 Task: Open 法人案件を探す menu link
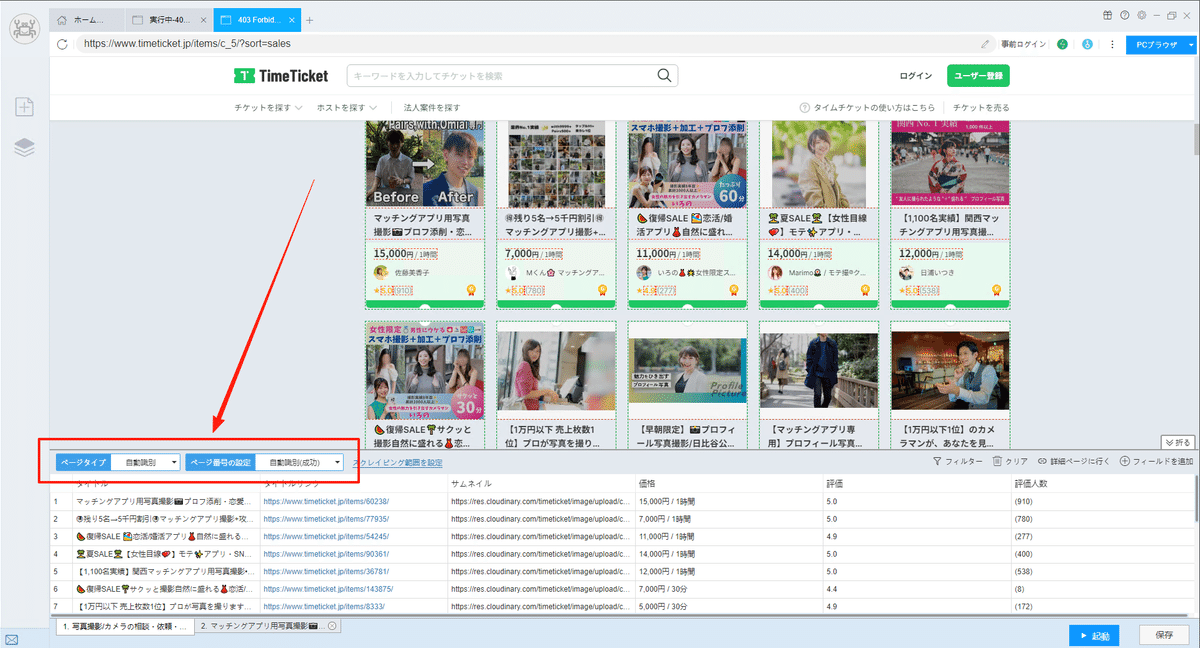point(432,107)
